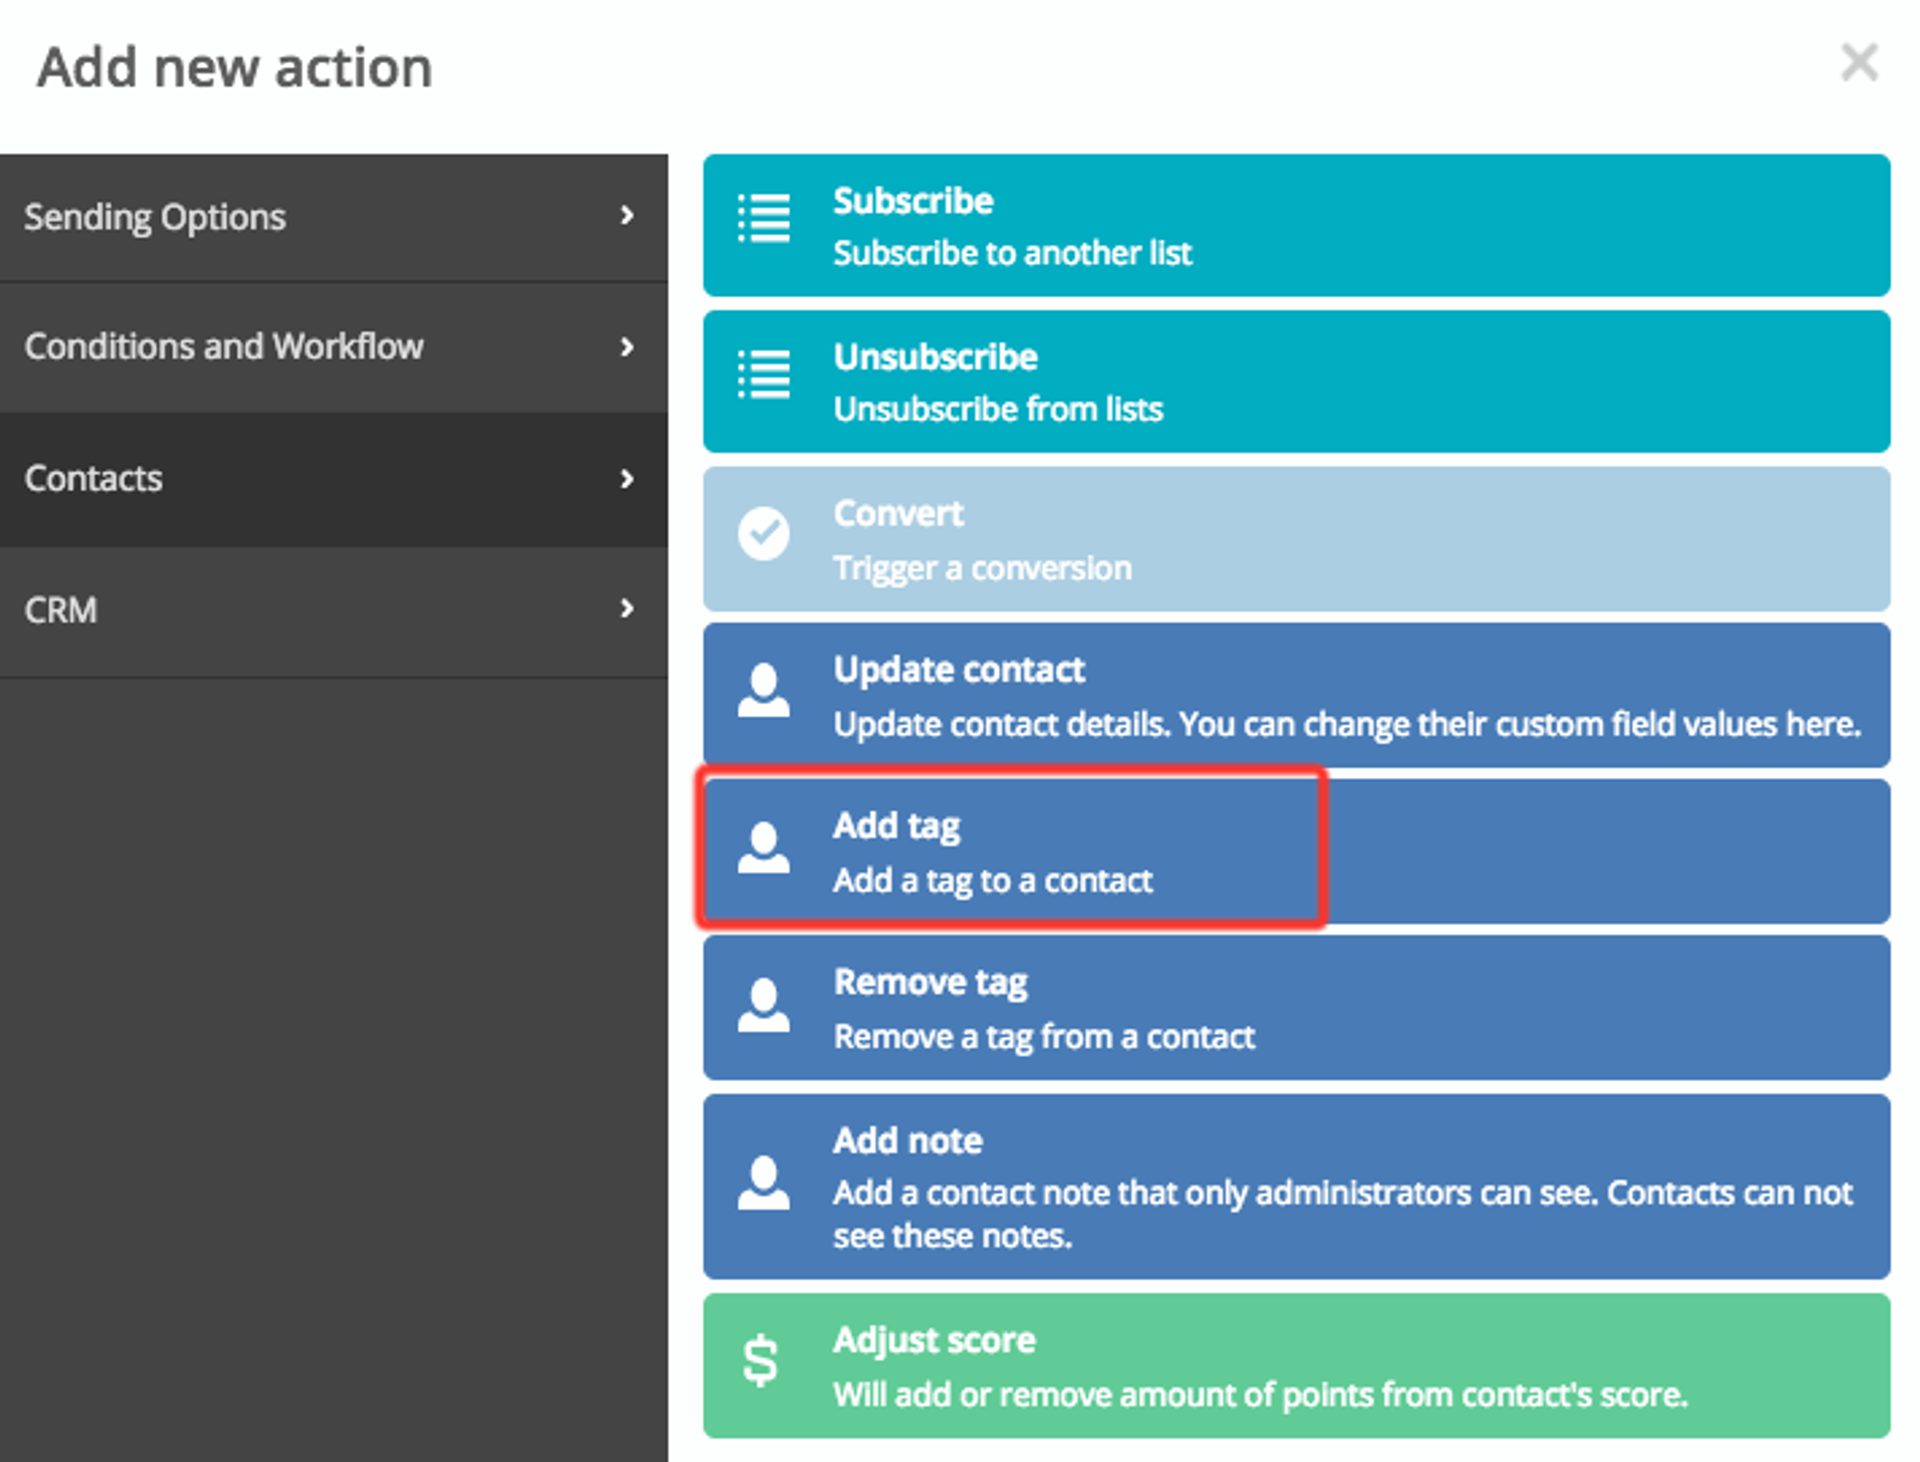Screen dimensions: 1920x1462
Task: Expand the Sending Options category
Action: [x=628, y=215]
